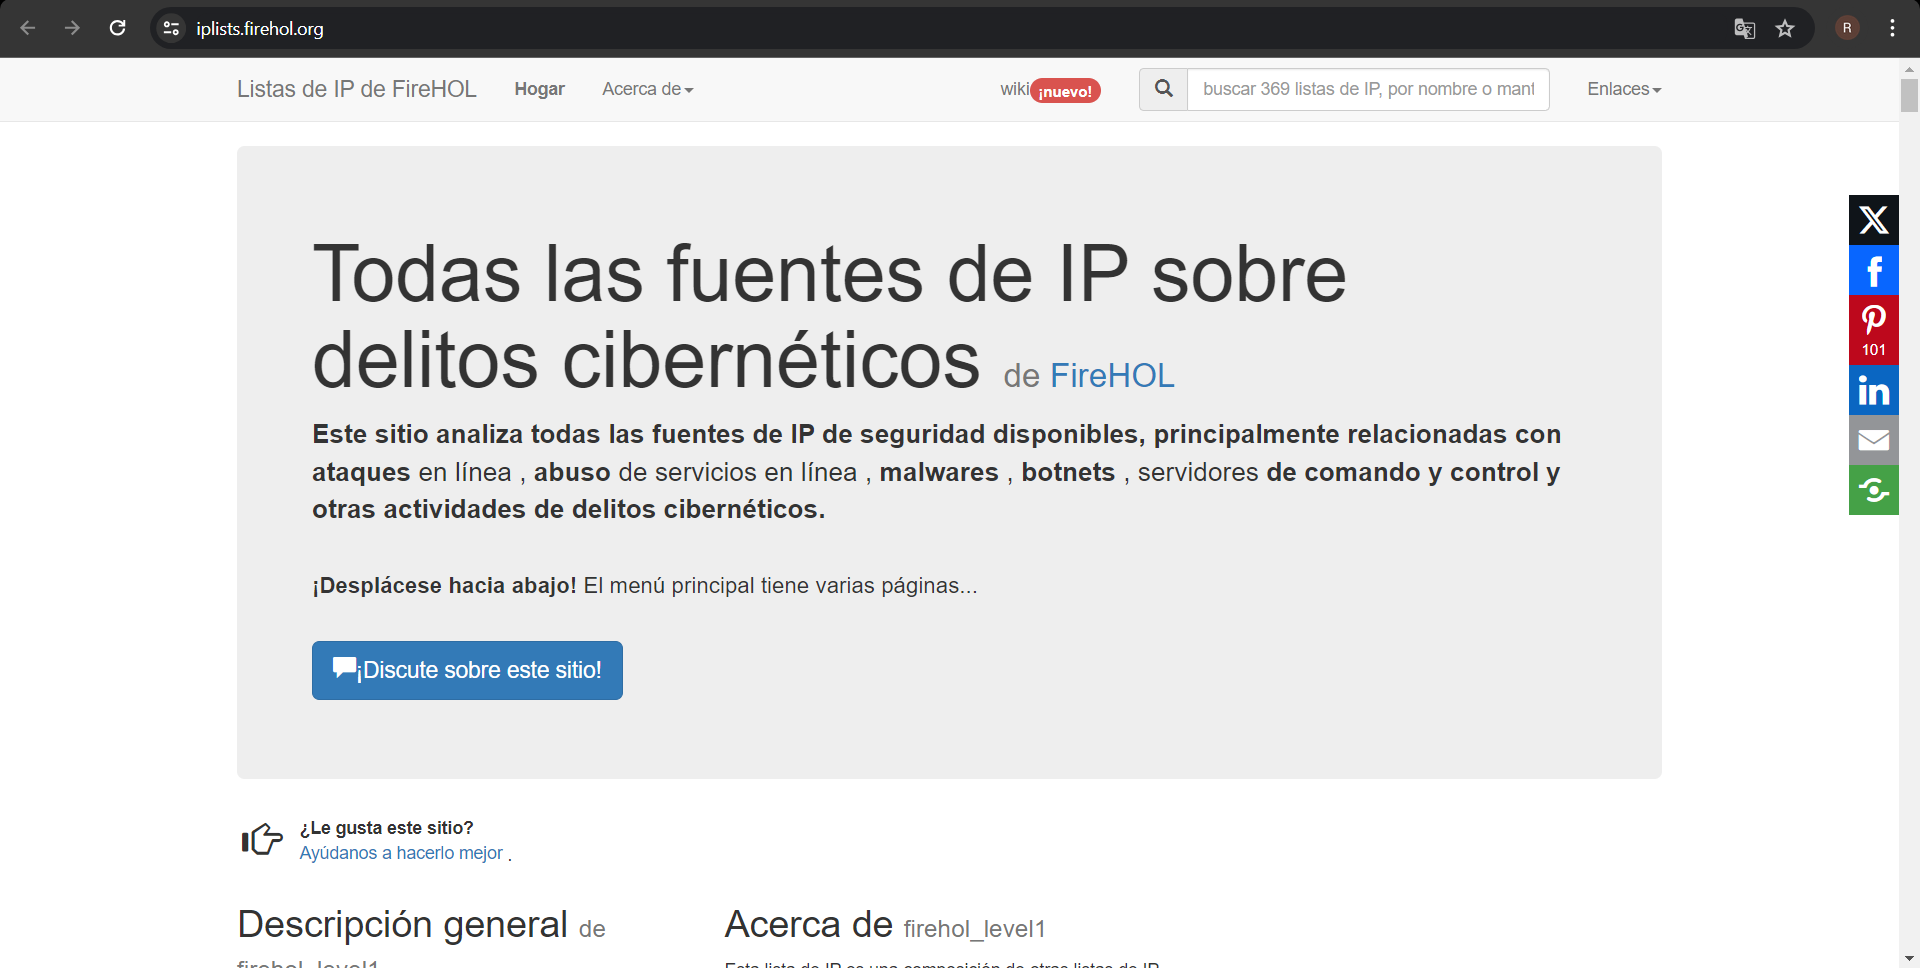This screenshot has width=1920, height=968.
Task: Share the page on X
Action: (x=1874, y=220)
